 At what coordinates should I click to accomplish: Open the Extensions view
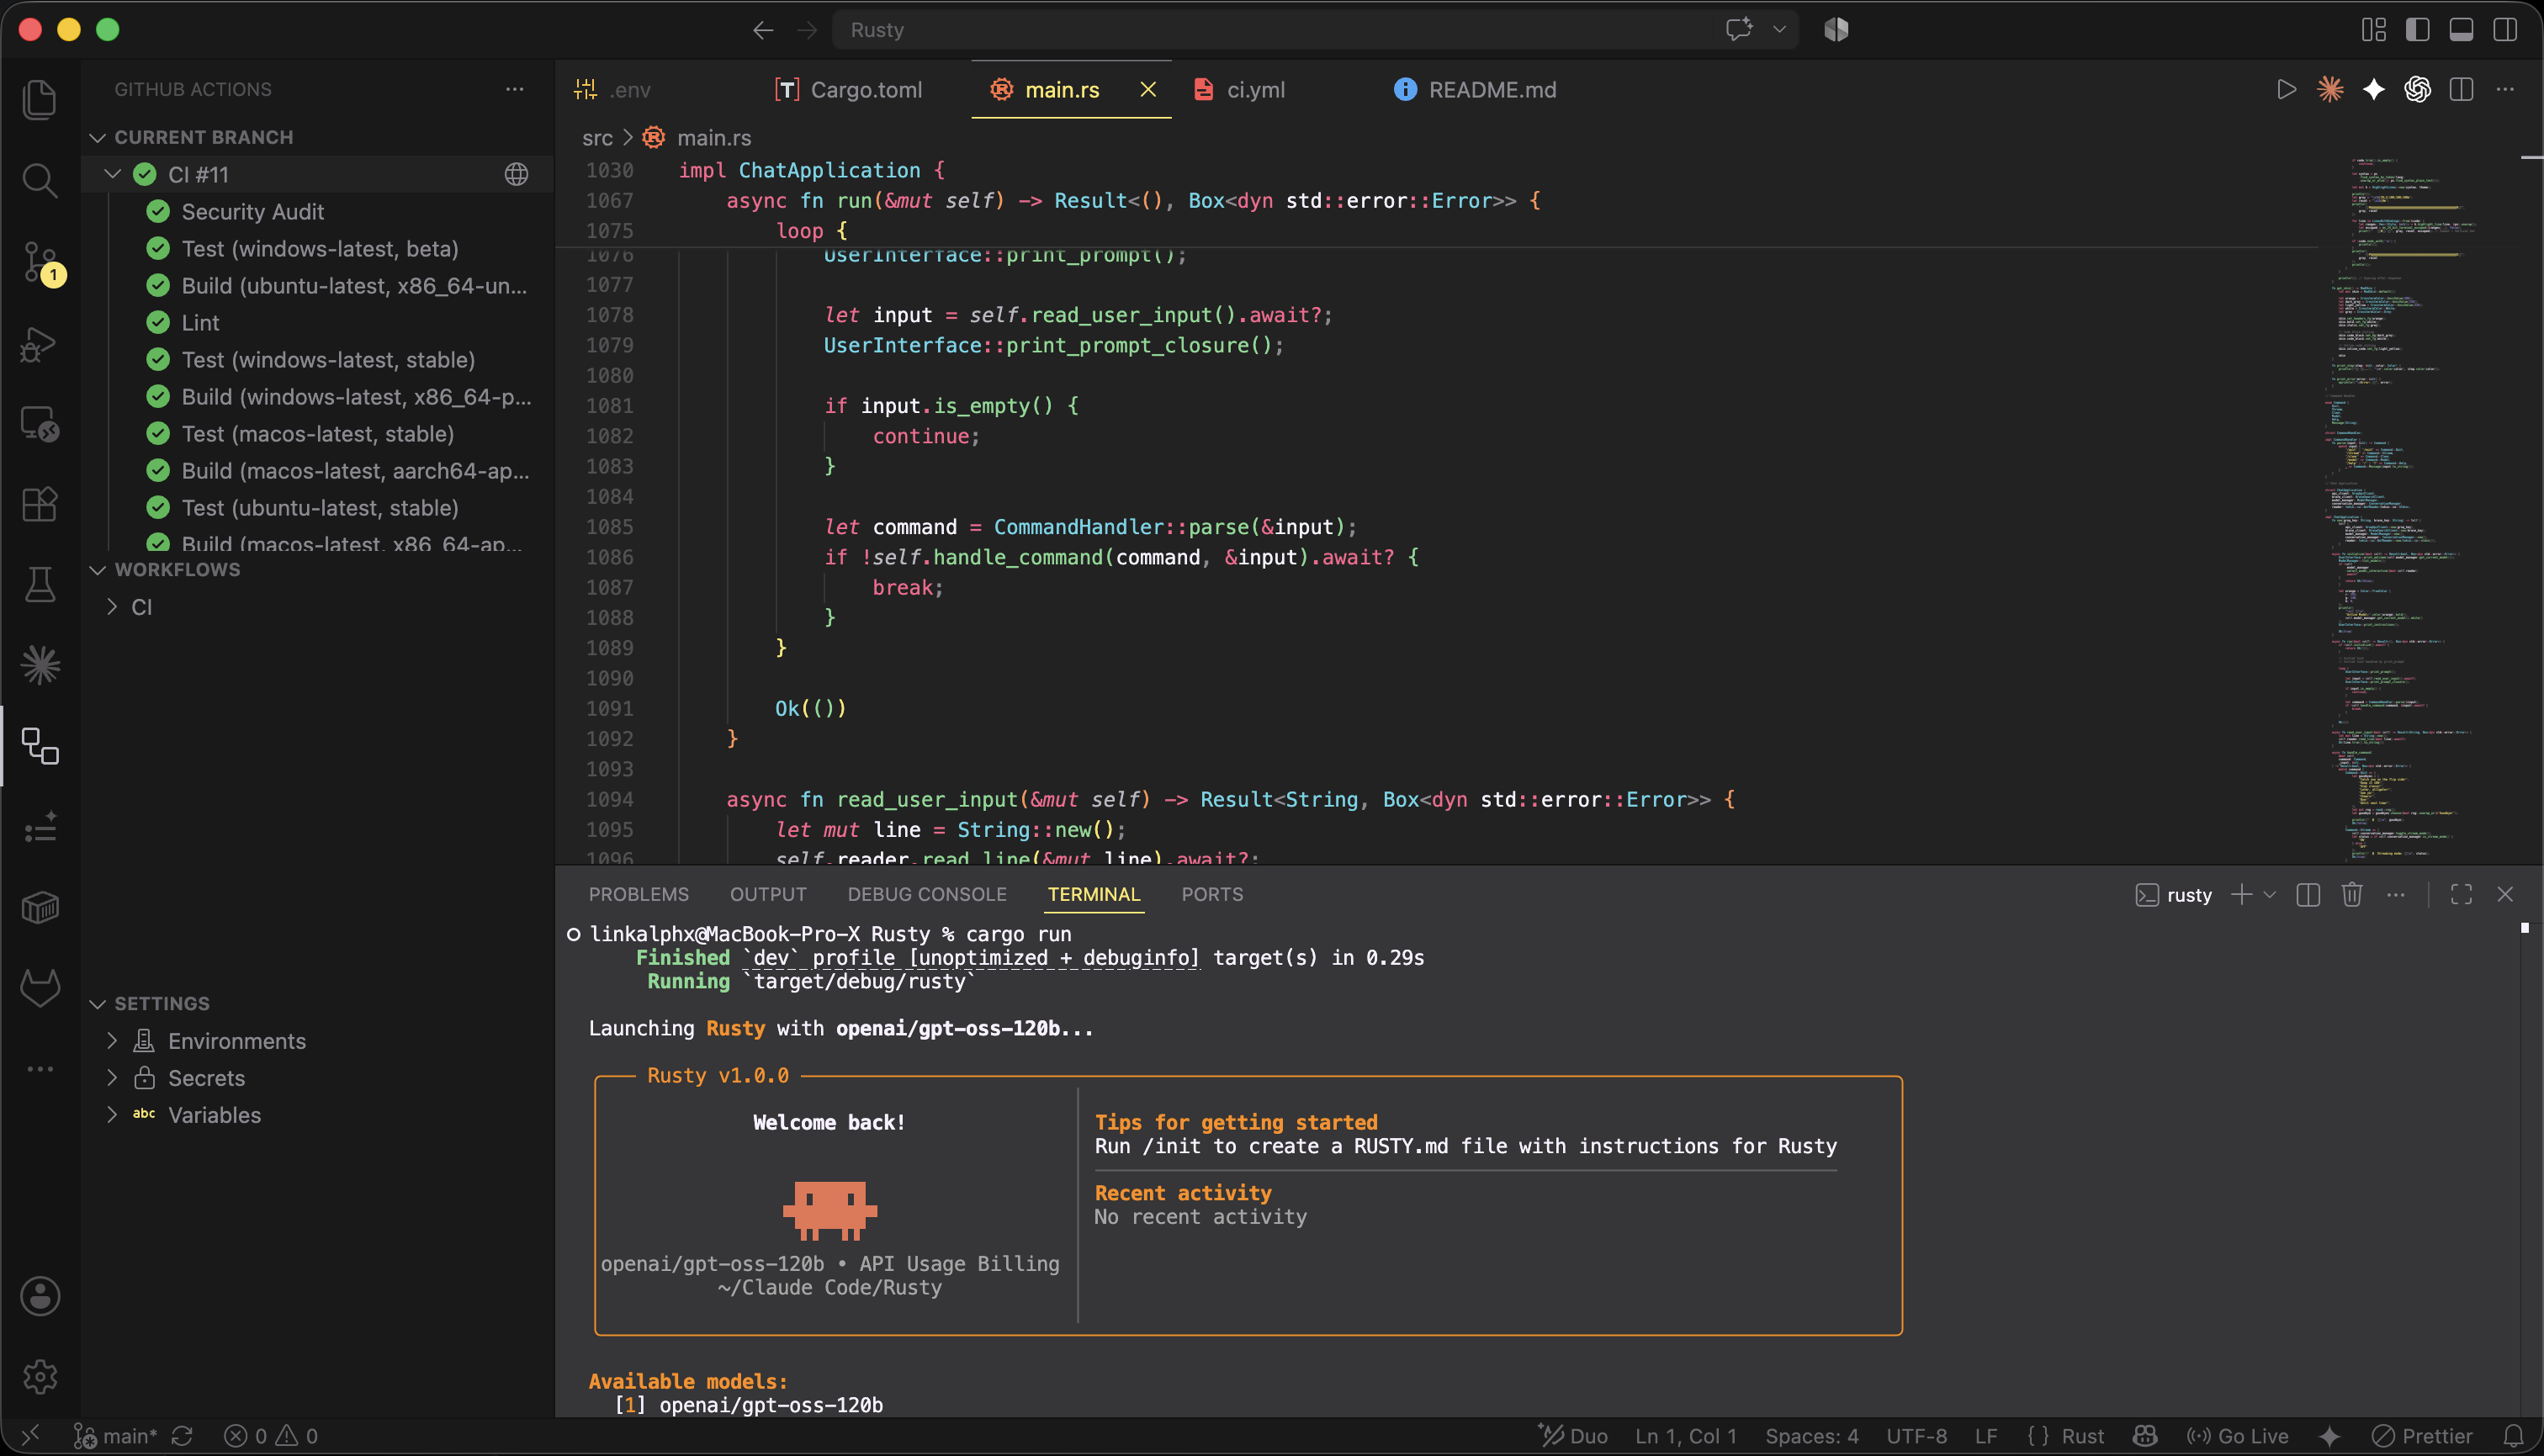(x=40, y=504)
